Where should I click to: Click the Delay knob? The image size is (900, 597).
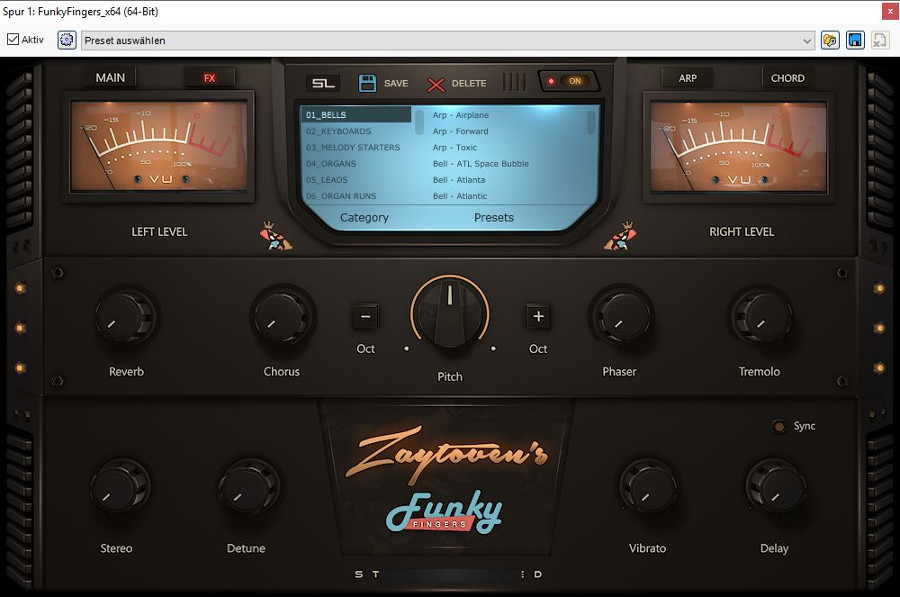[x=775, y=487]
